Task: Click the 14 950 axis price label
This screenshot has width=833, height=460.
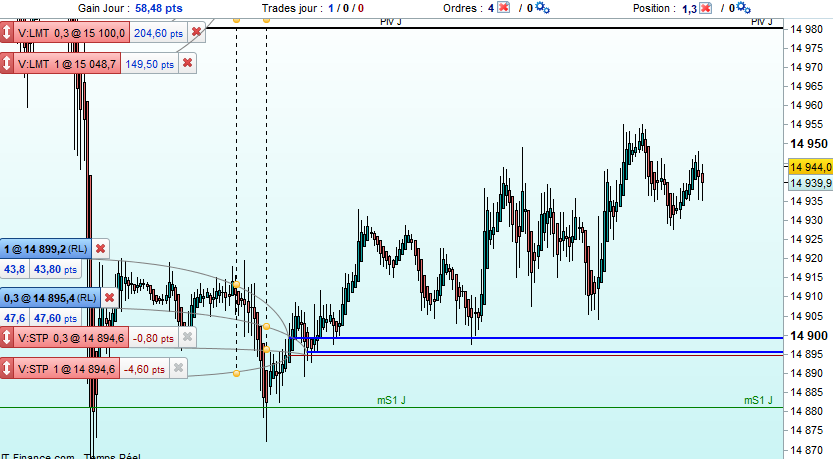Action: 809,143
